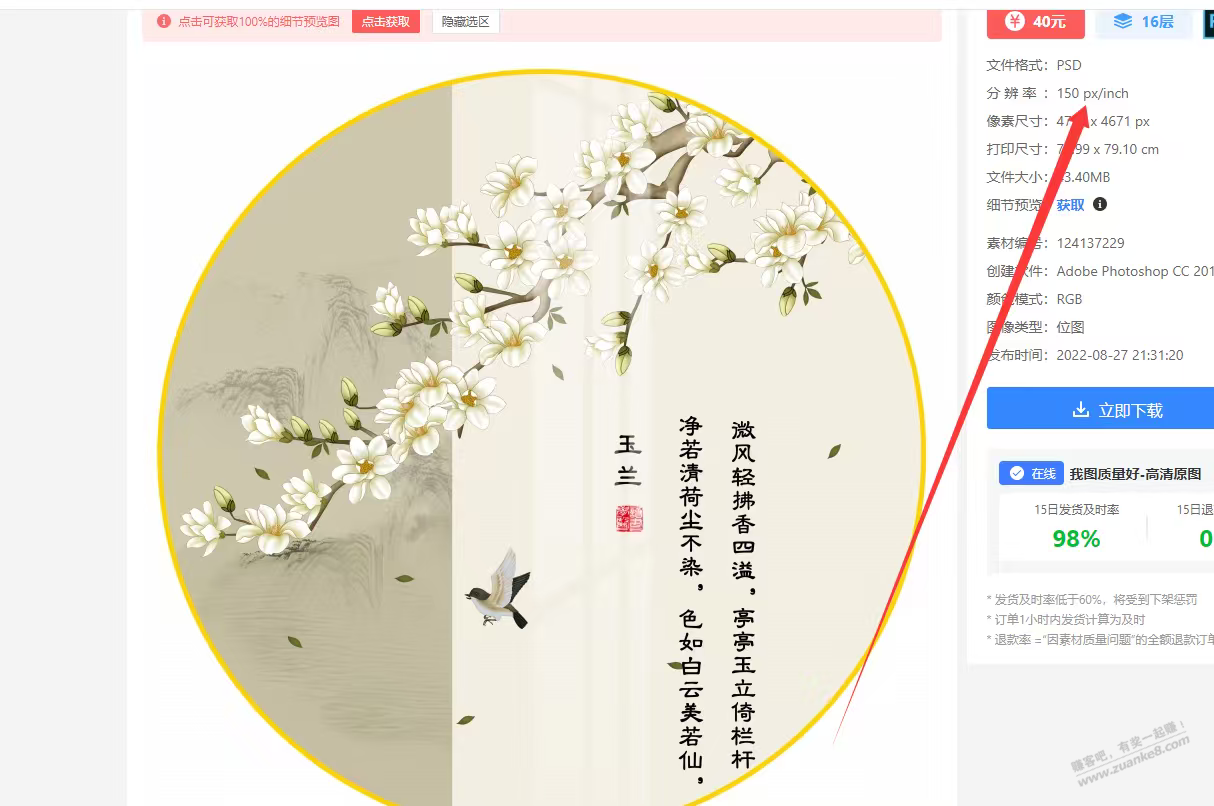Click the Photoshop icon at the right edge
The height and width of the screenshot is (806, 1214).
(x=1208, y=21)
